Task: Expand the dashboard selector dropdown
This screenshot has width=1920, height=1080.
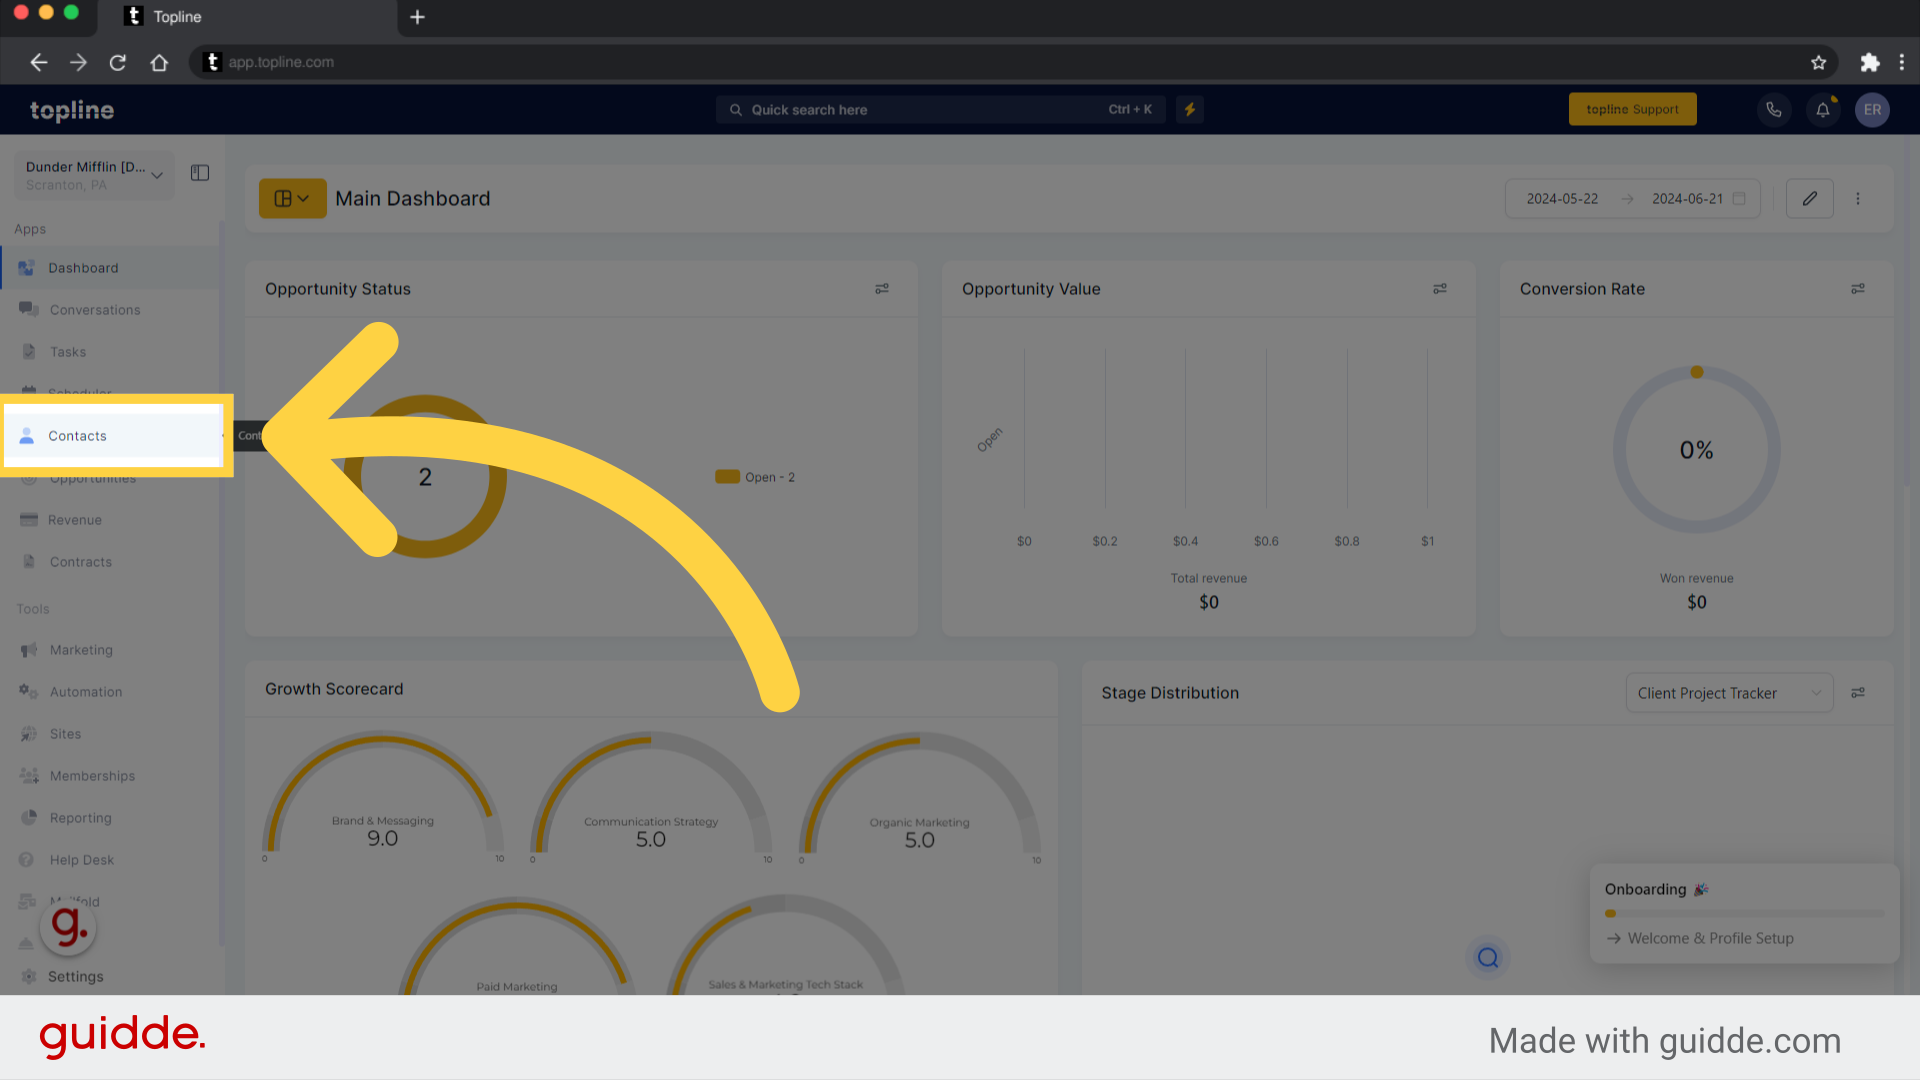Action: (x=289, y=198)
